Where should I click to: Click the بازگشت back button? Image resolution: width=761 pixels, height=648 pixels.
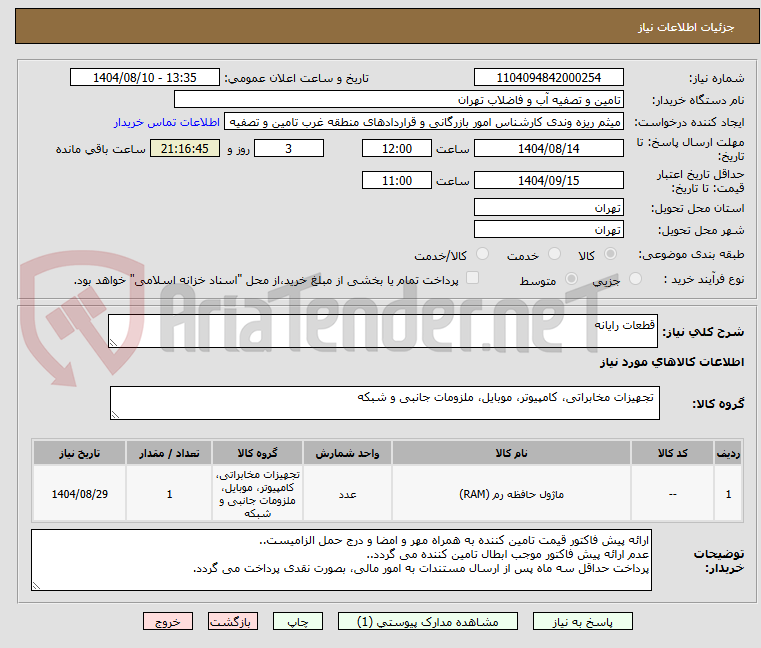coord(231,621)
